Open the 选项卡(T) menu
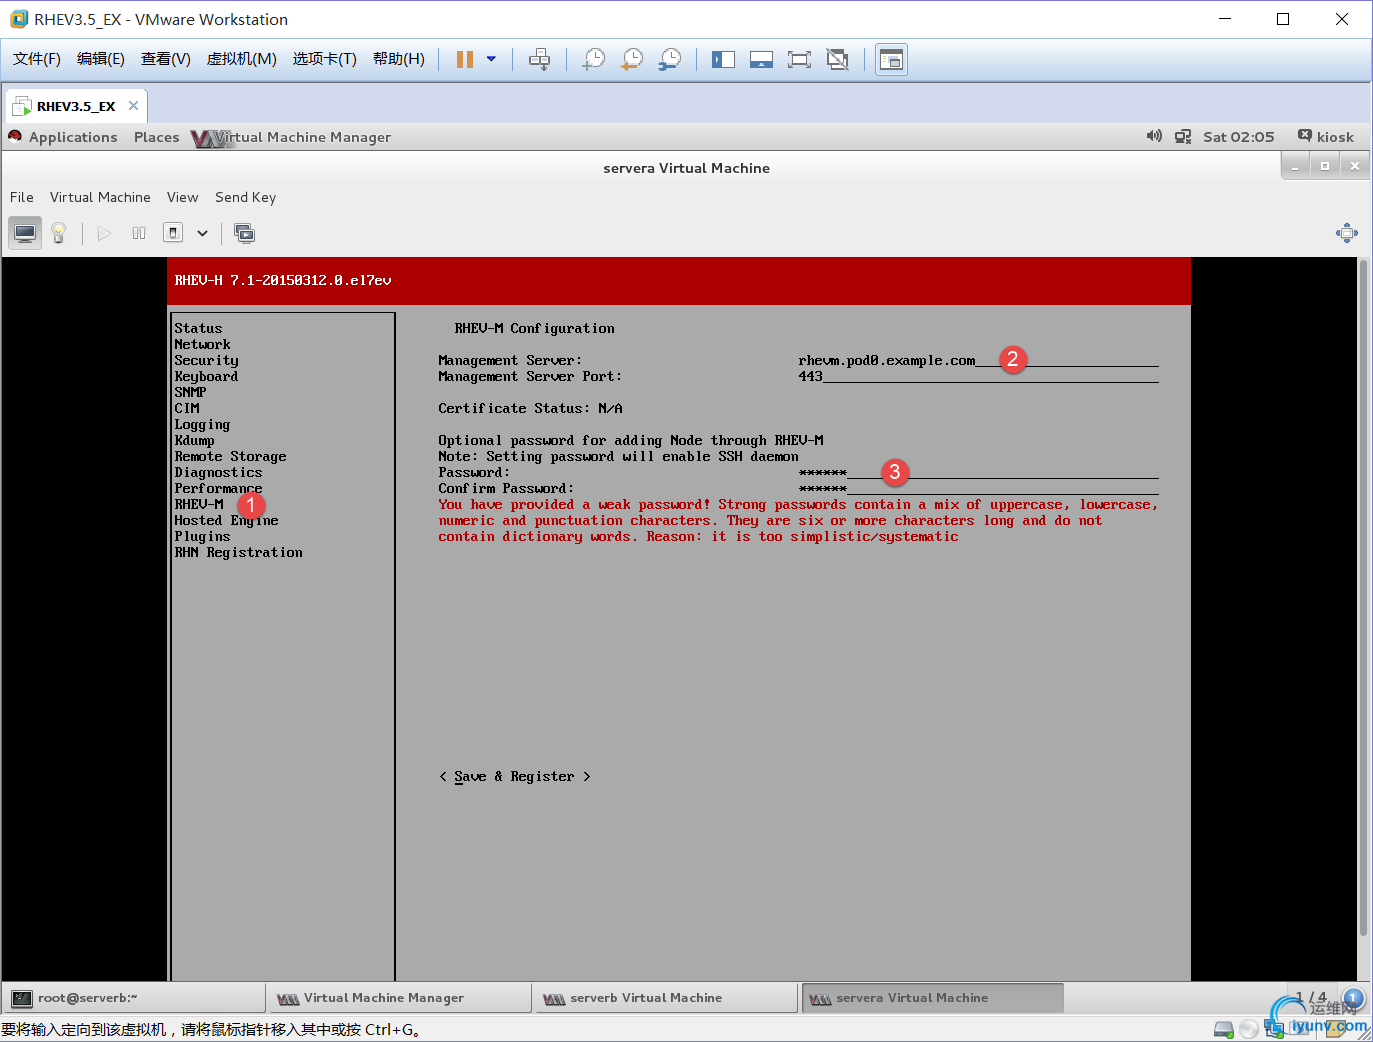Viewport: 1373px width, 1042px height. point(325,59)
